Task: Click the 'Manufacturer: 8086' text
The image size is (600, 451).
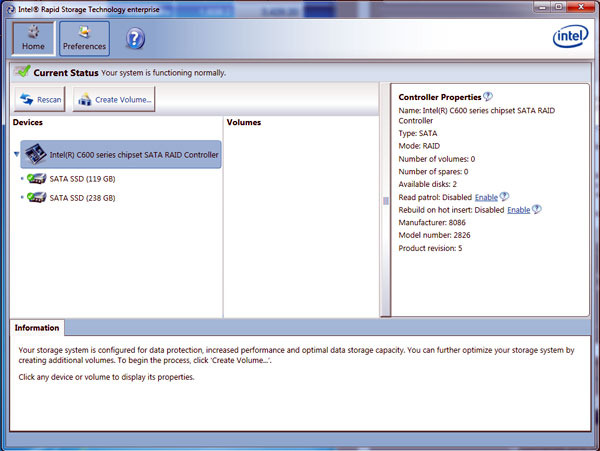Action: [x=432, y=223]
